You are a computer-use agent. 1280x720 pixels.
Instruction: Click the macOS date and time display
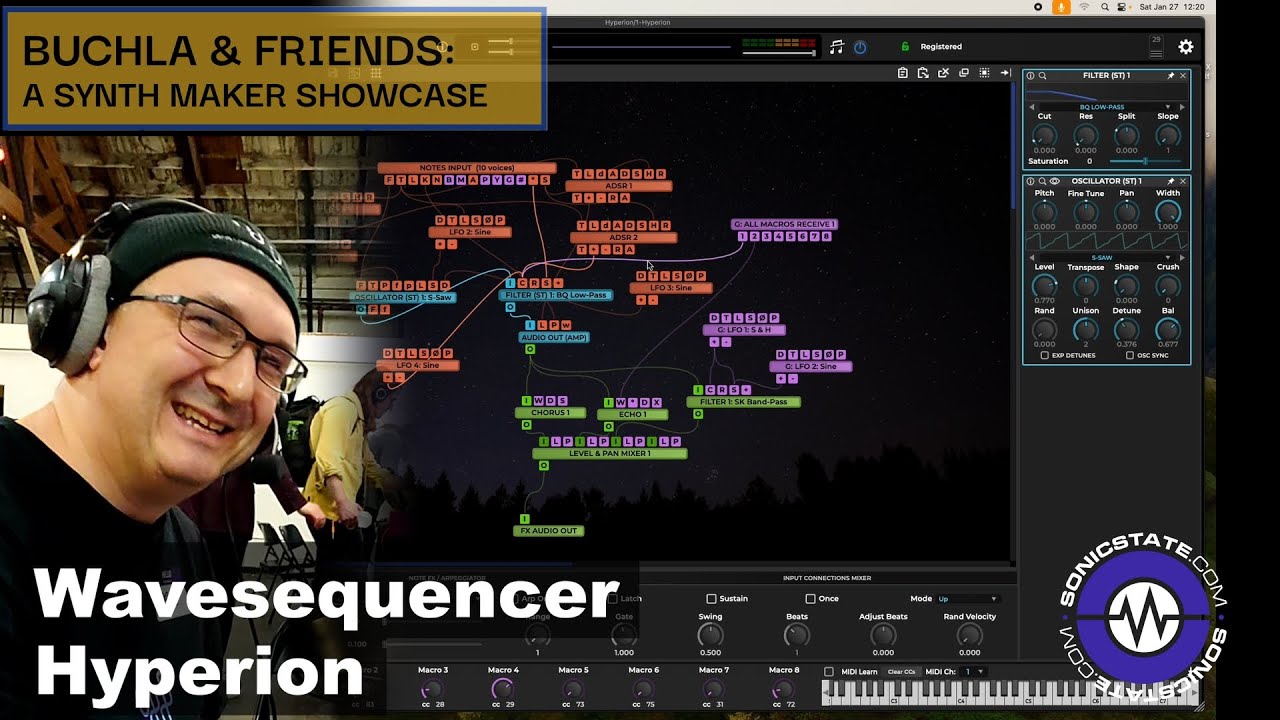pos(1172,7)
